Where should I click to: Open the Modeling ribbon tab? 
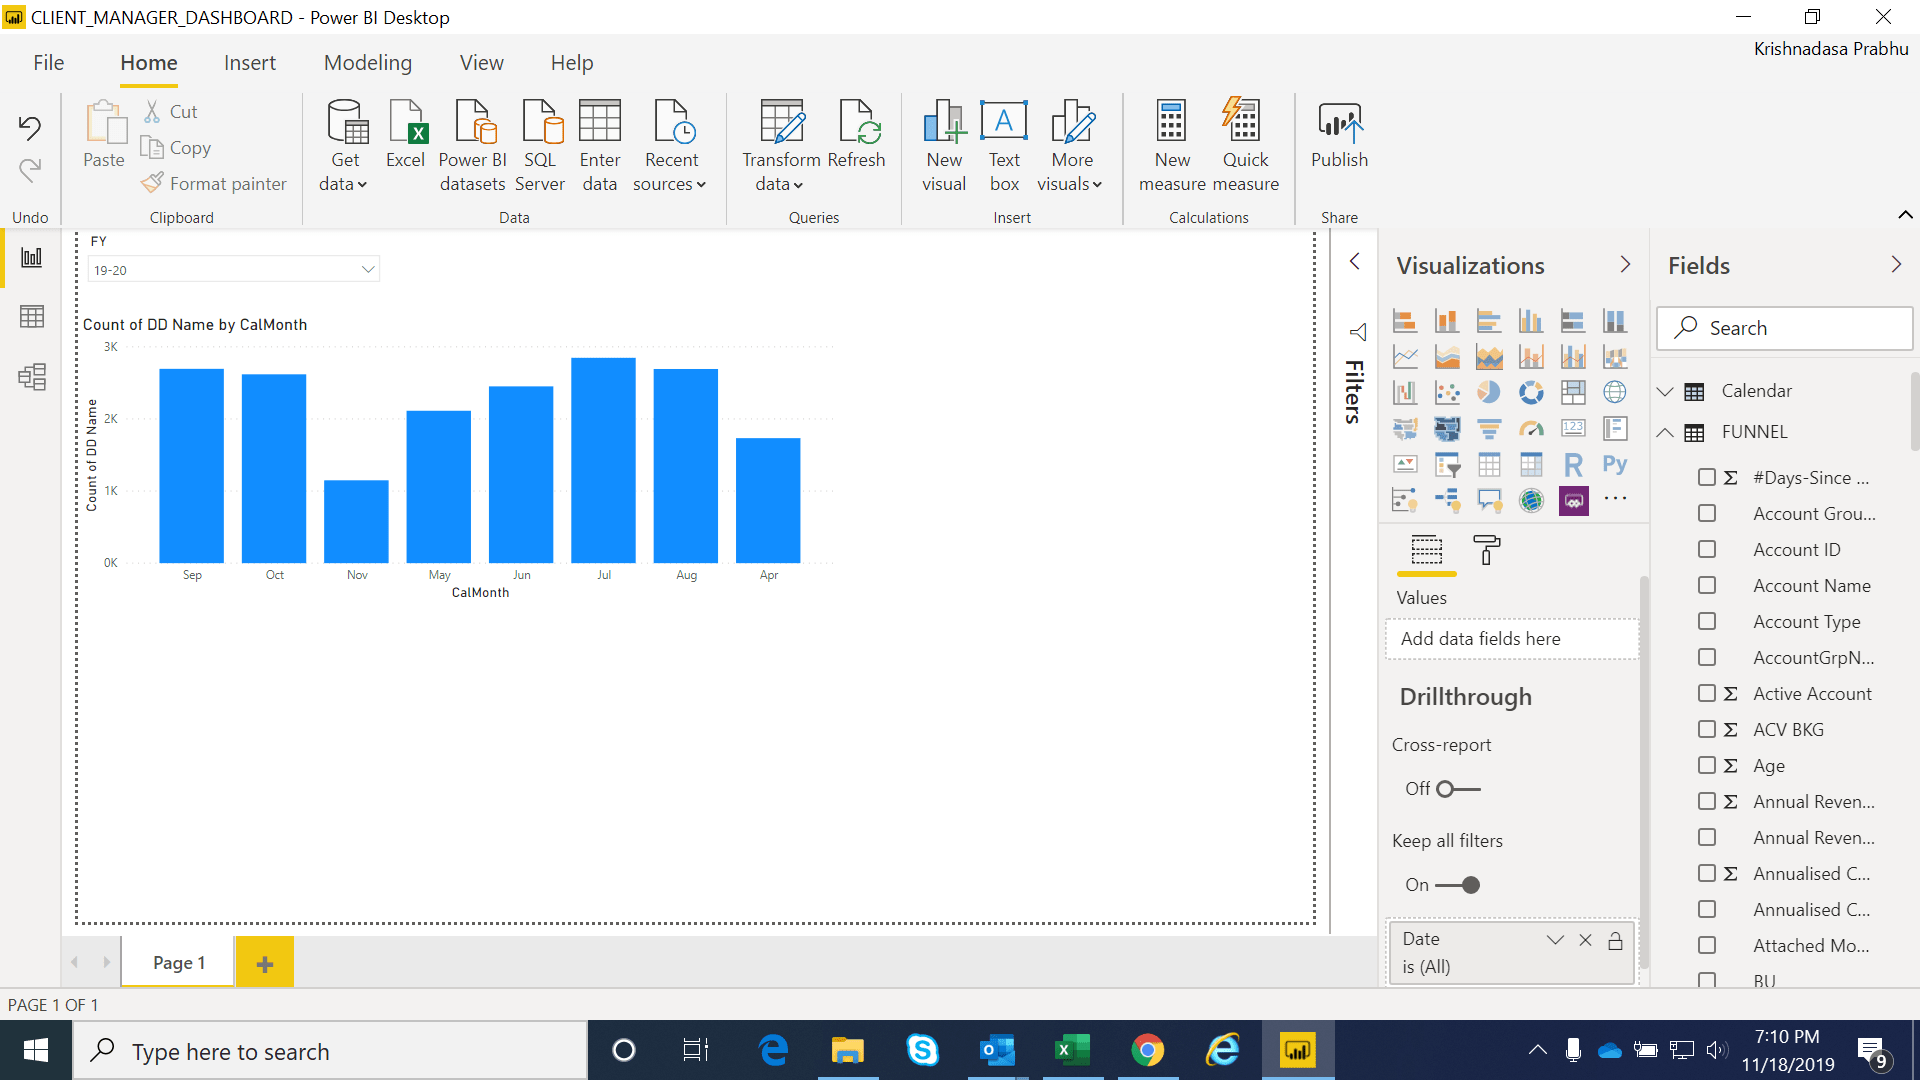click(368, 63)
